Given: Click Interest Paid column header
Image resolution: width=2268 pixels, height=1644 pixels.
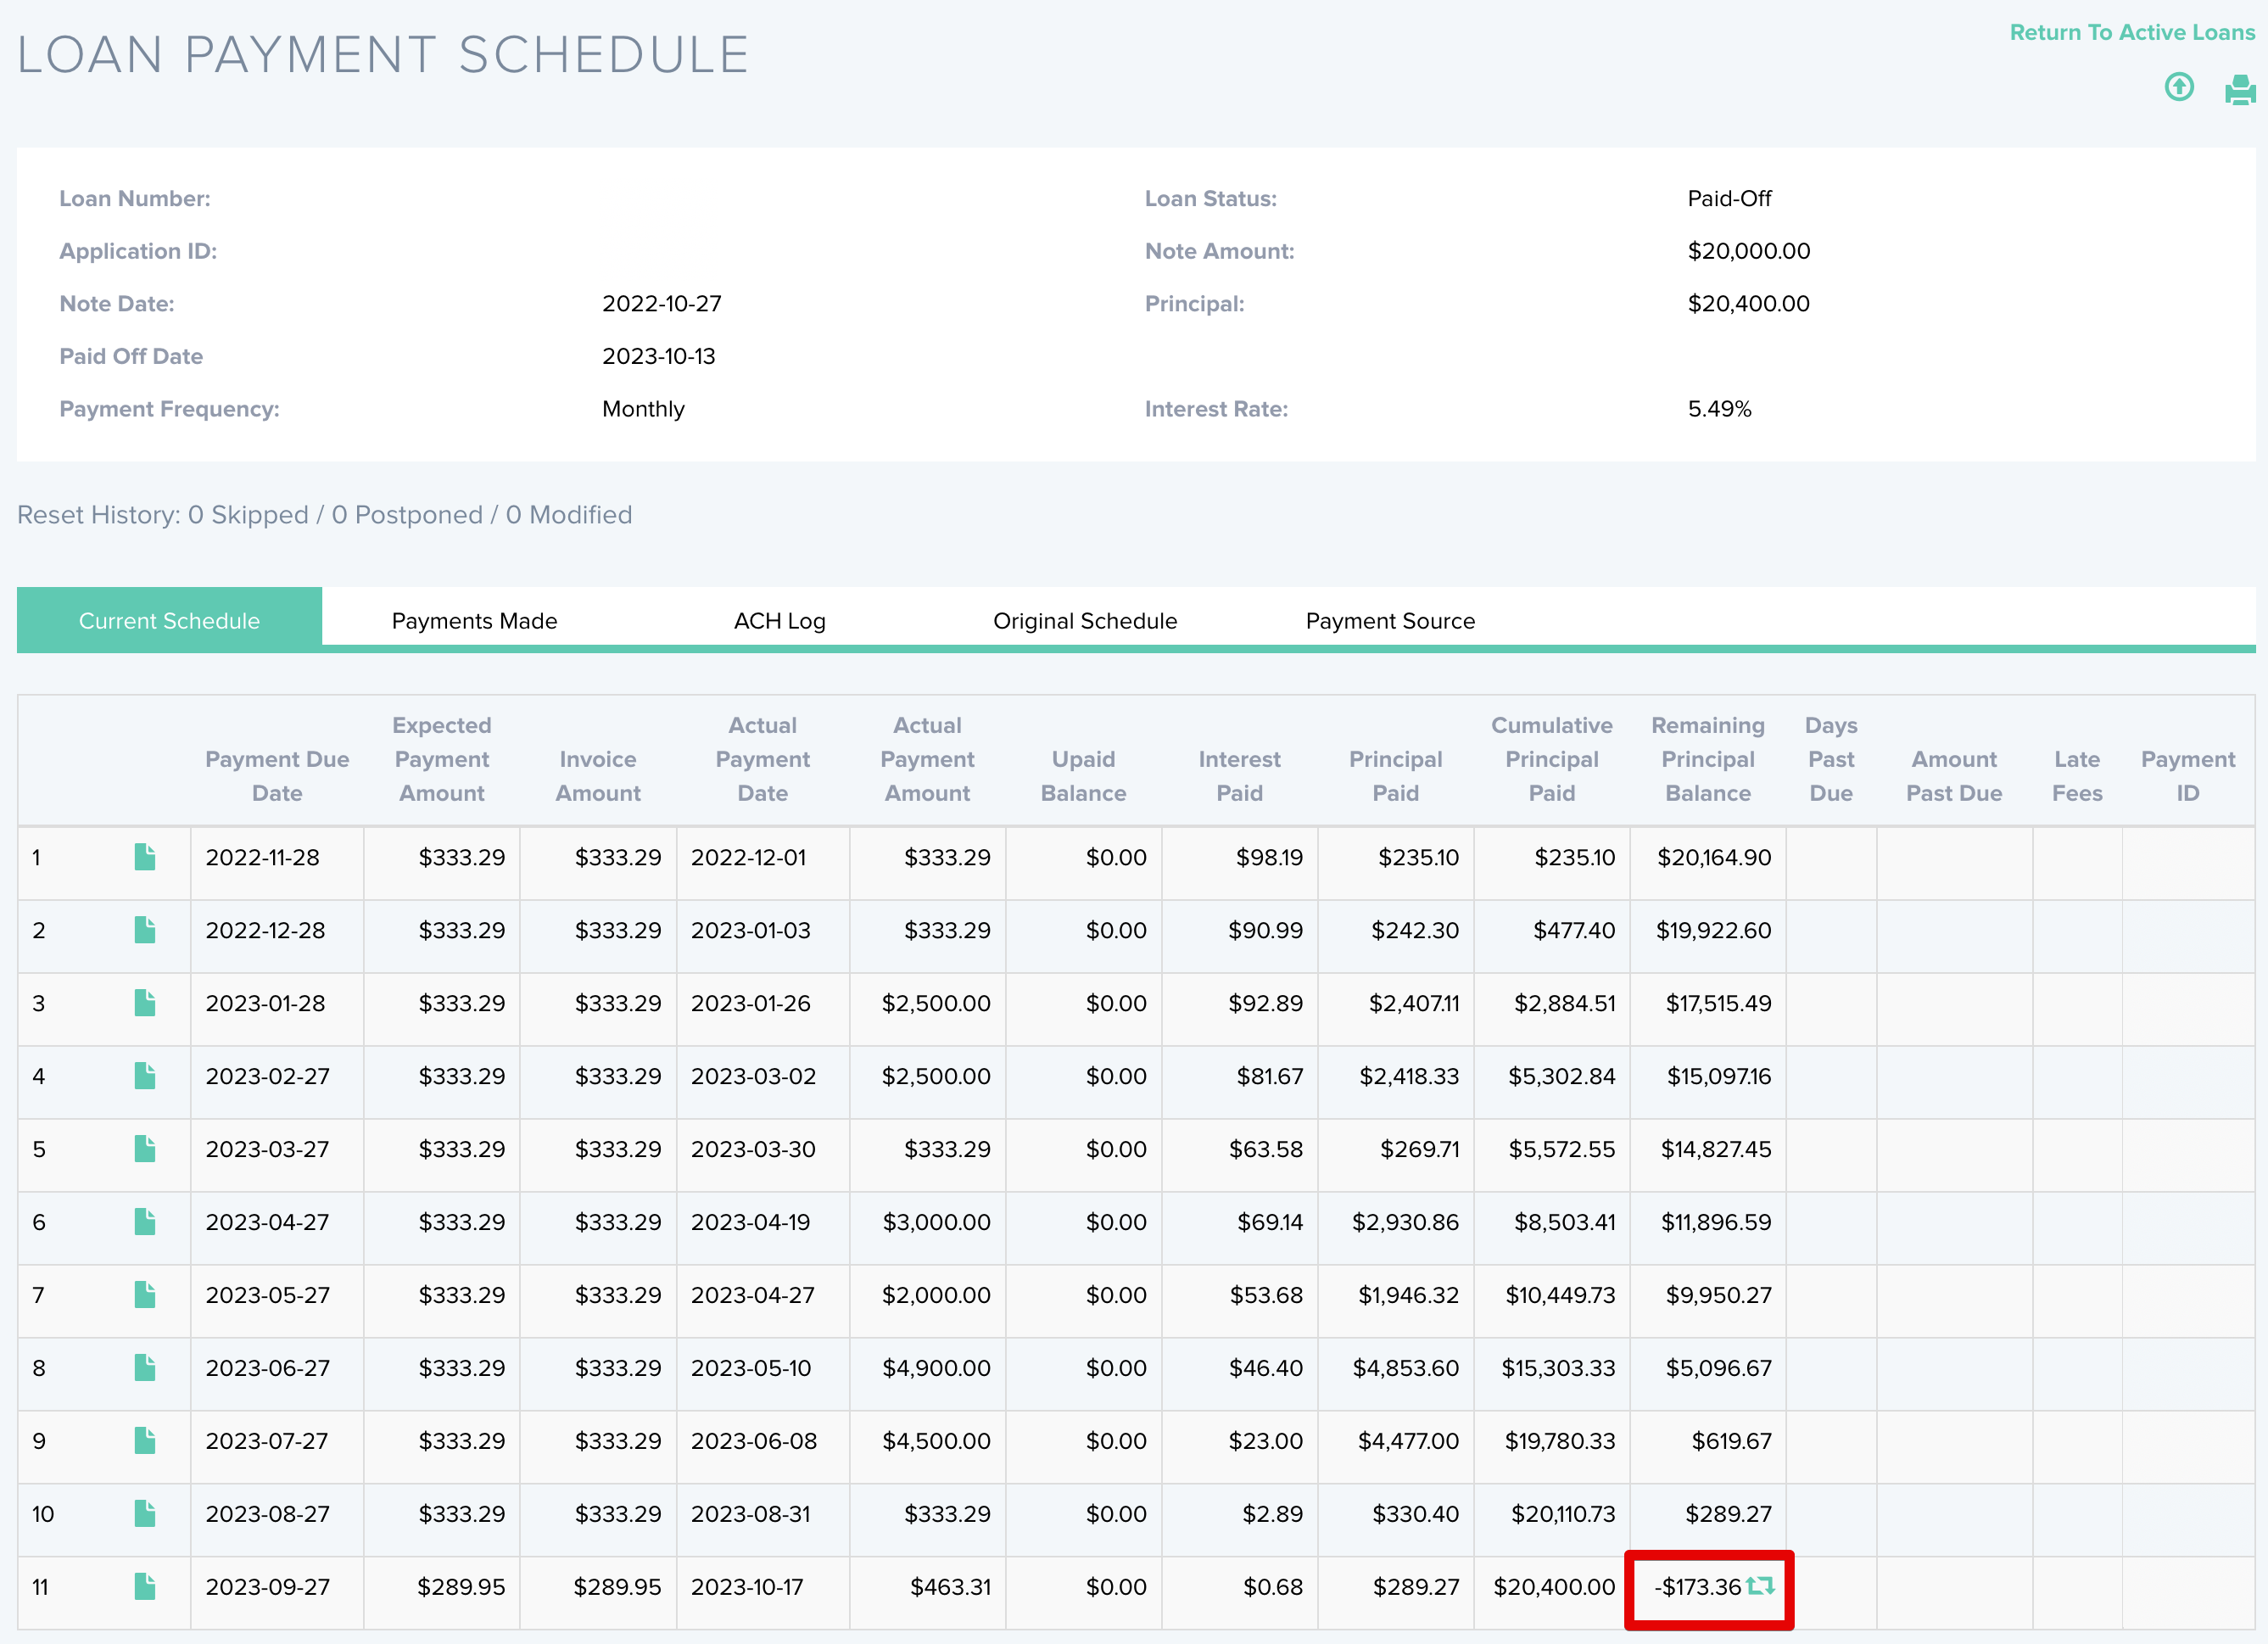Looking at the screenshot, I should tap(1239, 776).
